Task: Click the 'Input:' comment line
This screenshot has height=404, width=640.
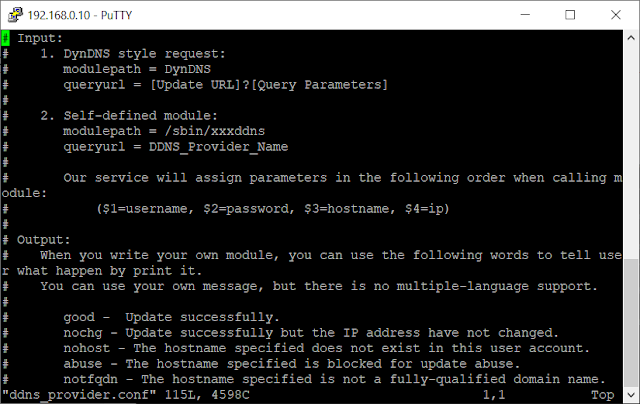Action: (40, 38)
